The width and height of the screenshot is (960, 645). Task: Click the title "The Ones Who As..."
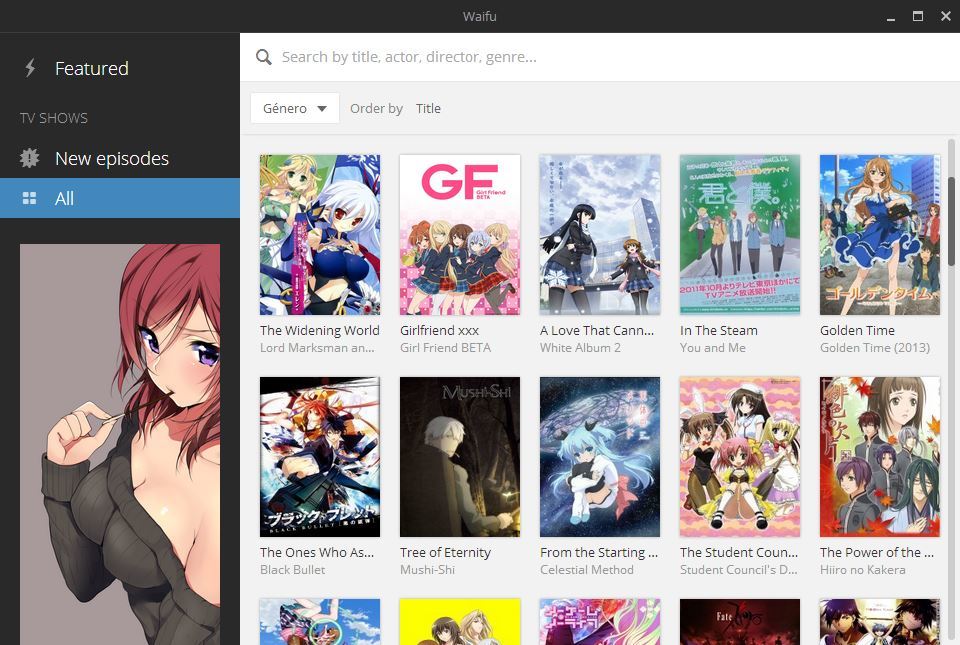pyautogui.click(x=317, y=553)
